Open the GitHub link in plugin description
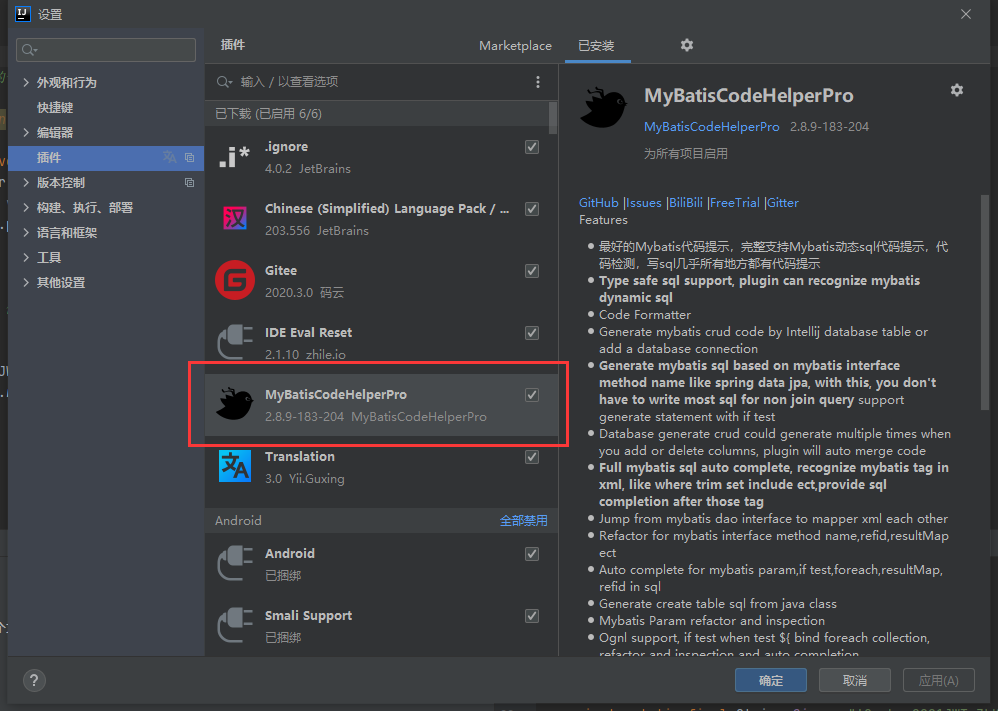The image size is (998, 711). pyautogui.click(x=598, y=203)
